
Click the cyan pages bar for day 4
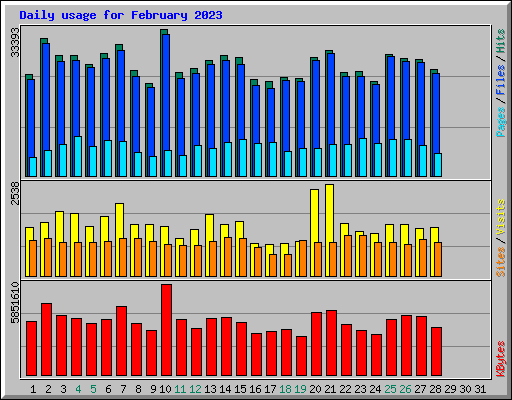(x=78, y=156)
